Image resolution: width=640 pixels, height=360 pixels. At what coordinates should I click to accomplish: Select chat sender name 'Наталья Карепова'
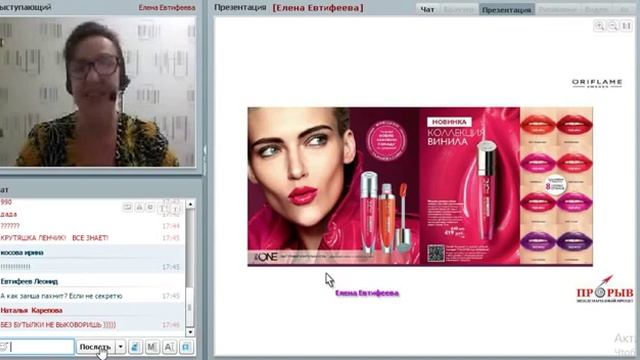coord(31,311)
